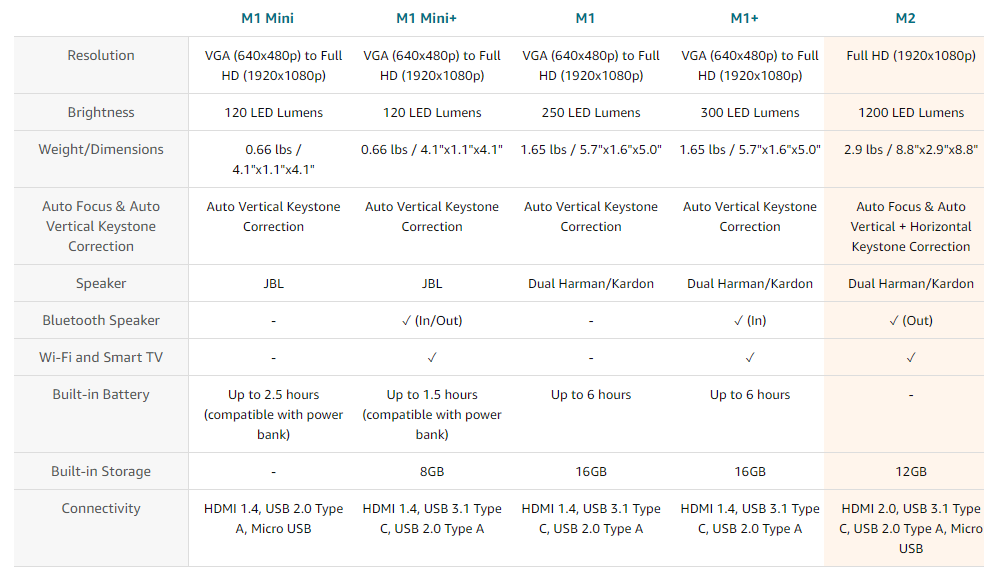
Task: Open the M1 Mini product link
Action: click(267, 18)
